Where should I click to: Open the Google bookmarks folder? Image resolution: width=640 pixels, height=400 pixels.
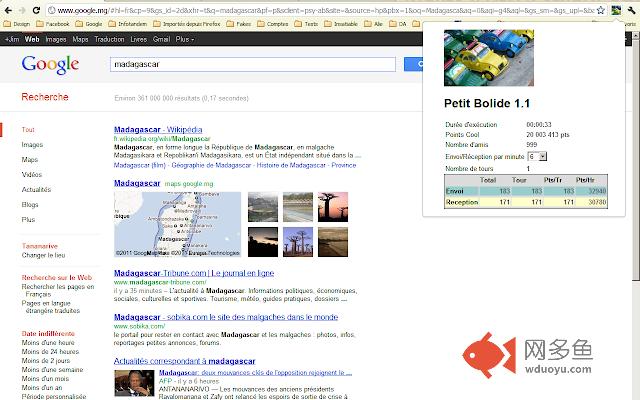click(x=89, y=24)
